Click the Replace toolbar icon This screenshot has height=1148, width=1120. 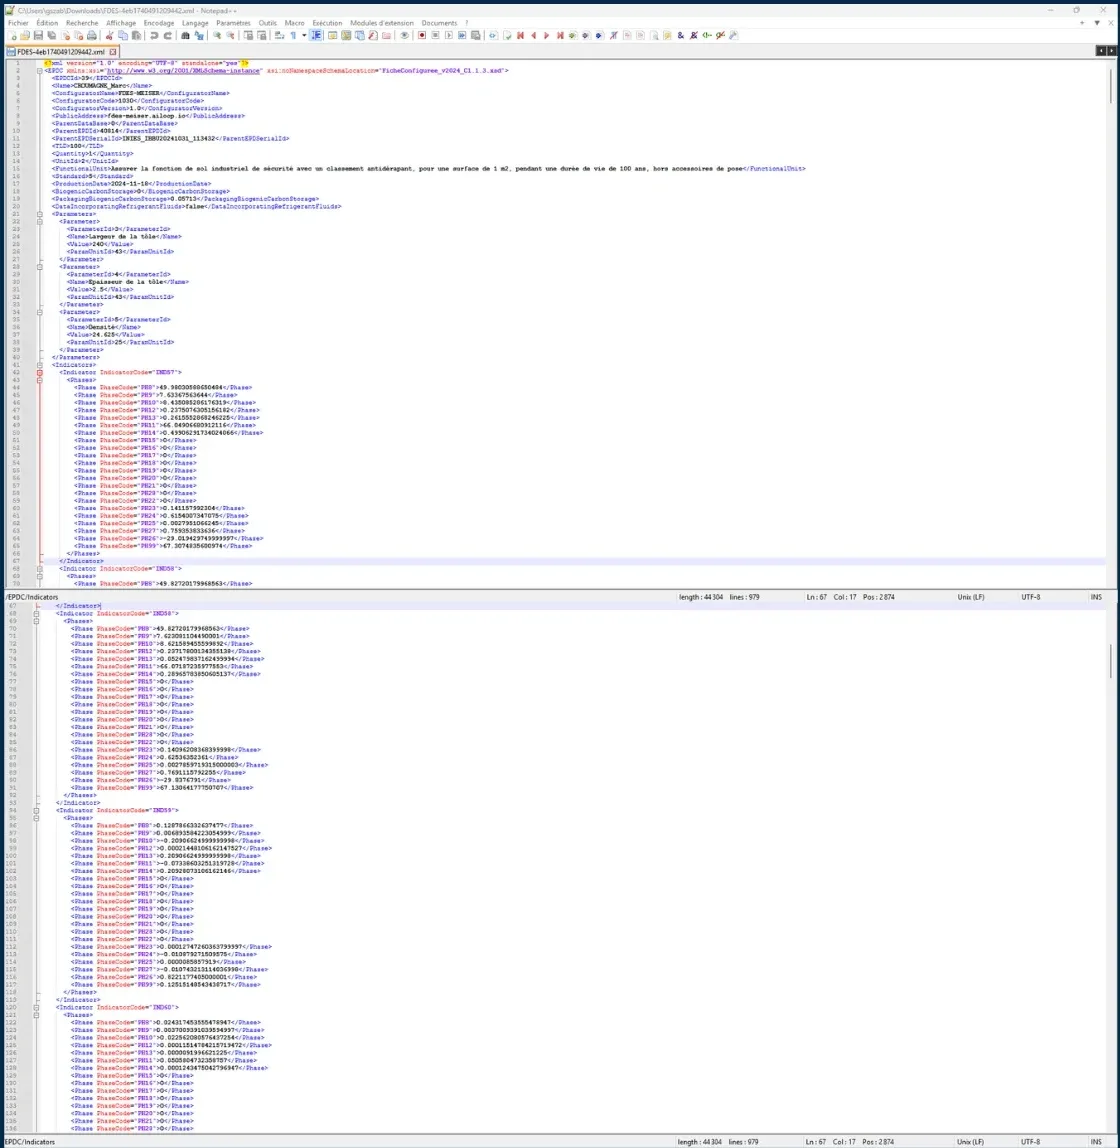(x=198, y=35)
